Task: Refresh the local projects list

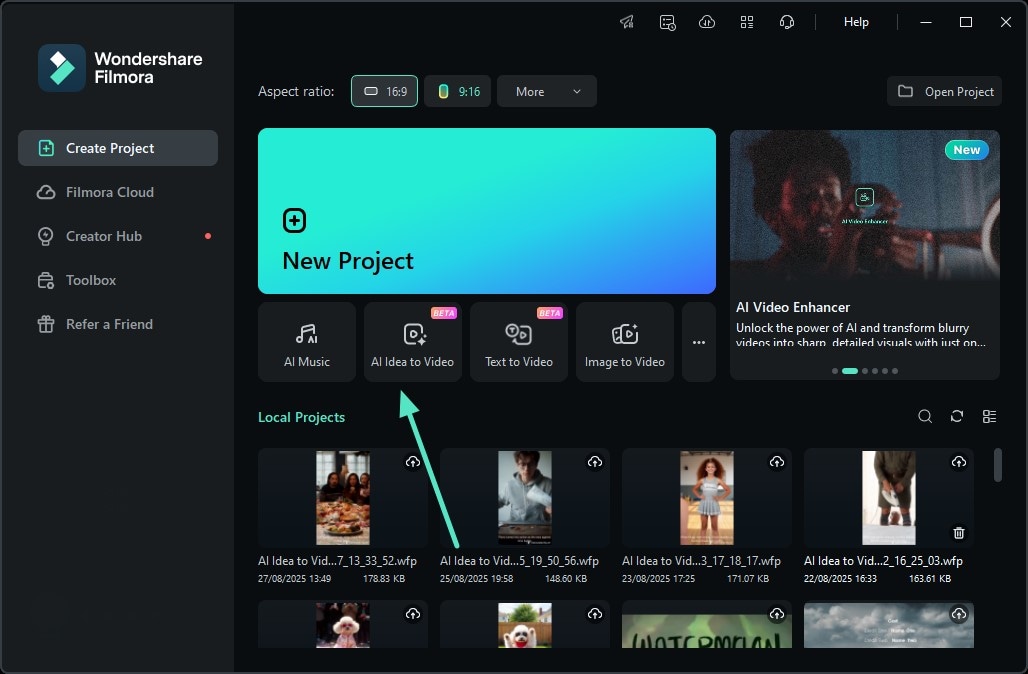Action: click(957, 416)
